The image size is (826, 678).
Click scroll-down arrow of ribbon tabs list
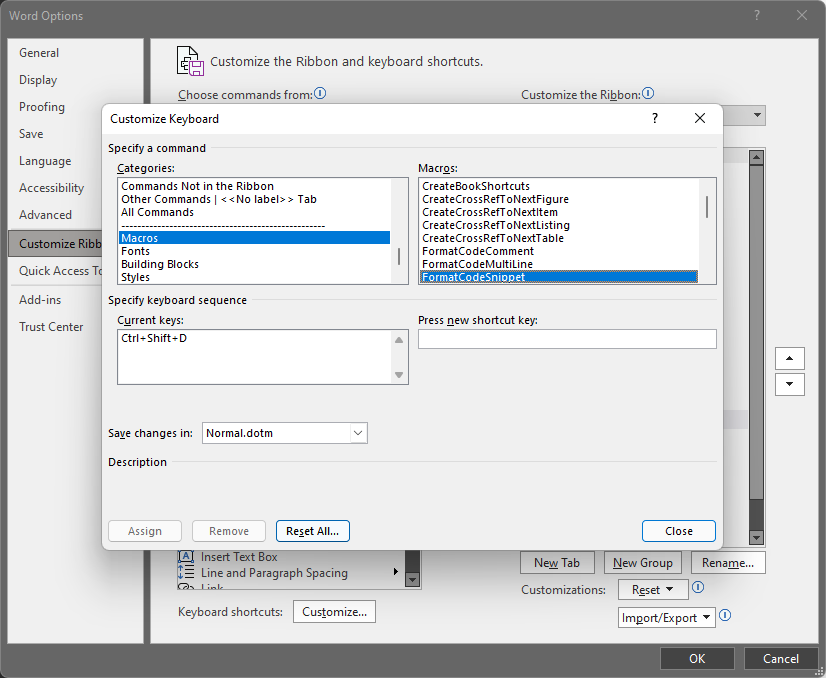[756, 538]
